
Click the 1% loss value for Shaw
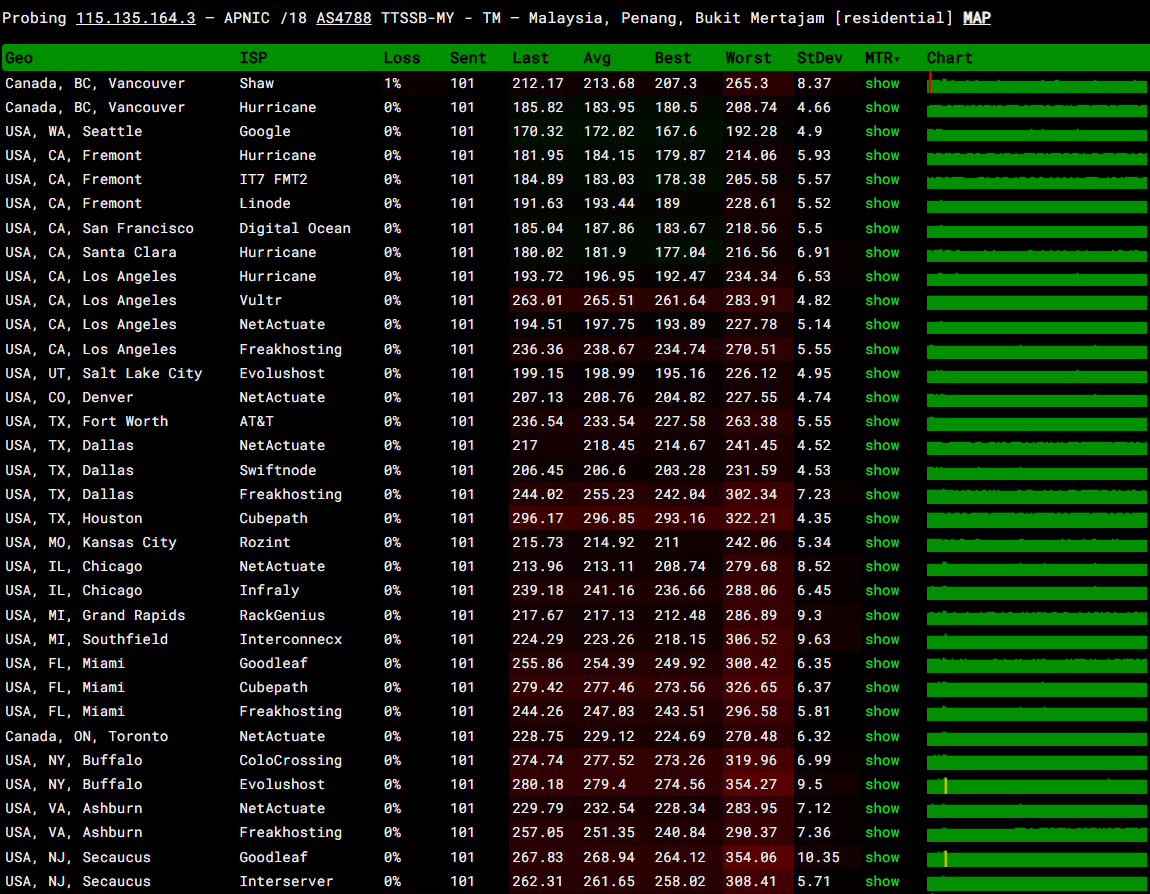[x=392, y=84]
